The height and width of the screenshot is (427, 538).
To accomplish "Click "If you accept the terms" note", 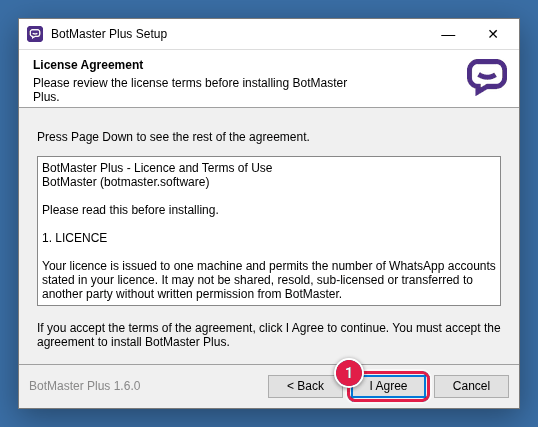I will (269, 335).
